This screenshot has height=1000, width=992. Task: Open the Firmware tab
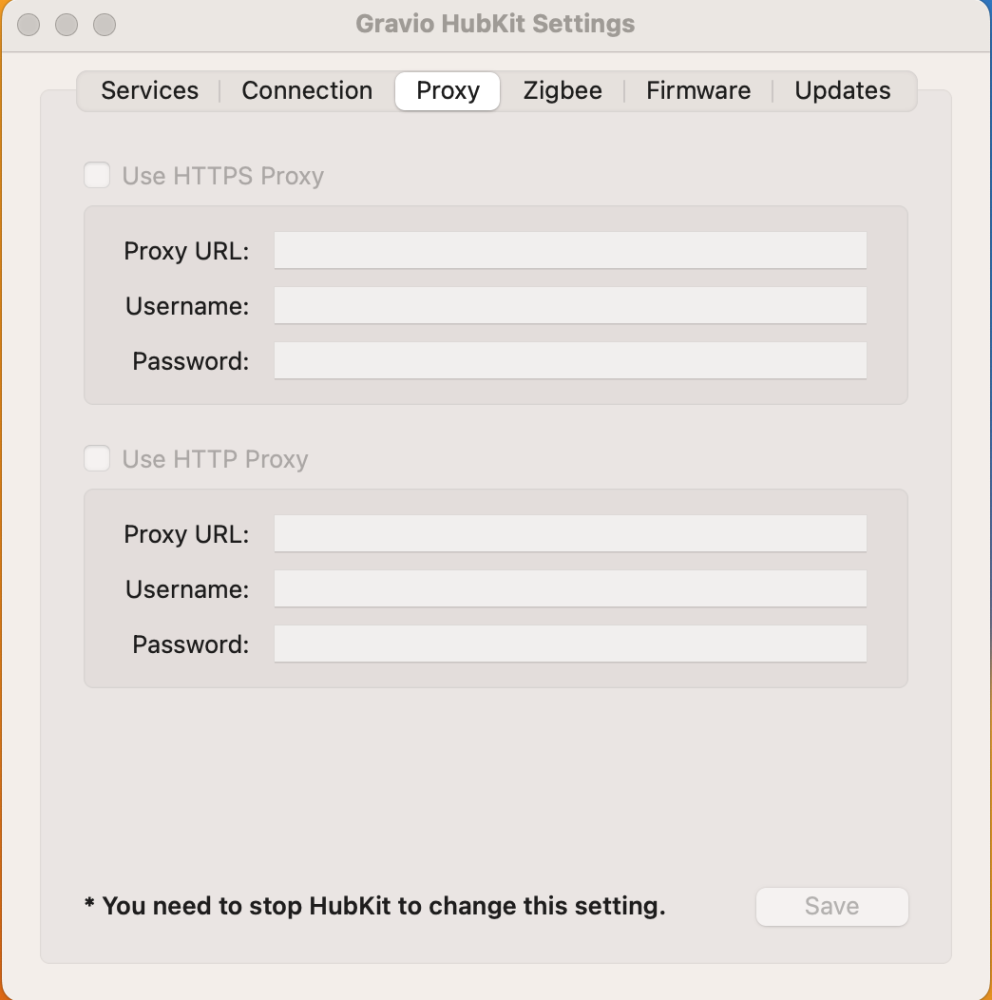click(698, 90)
